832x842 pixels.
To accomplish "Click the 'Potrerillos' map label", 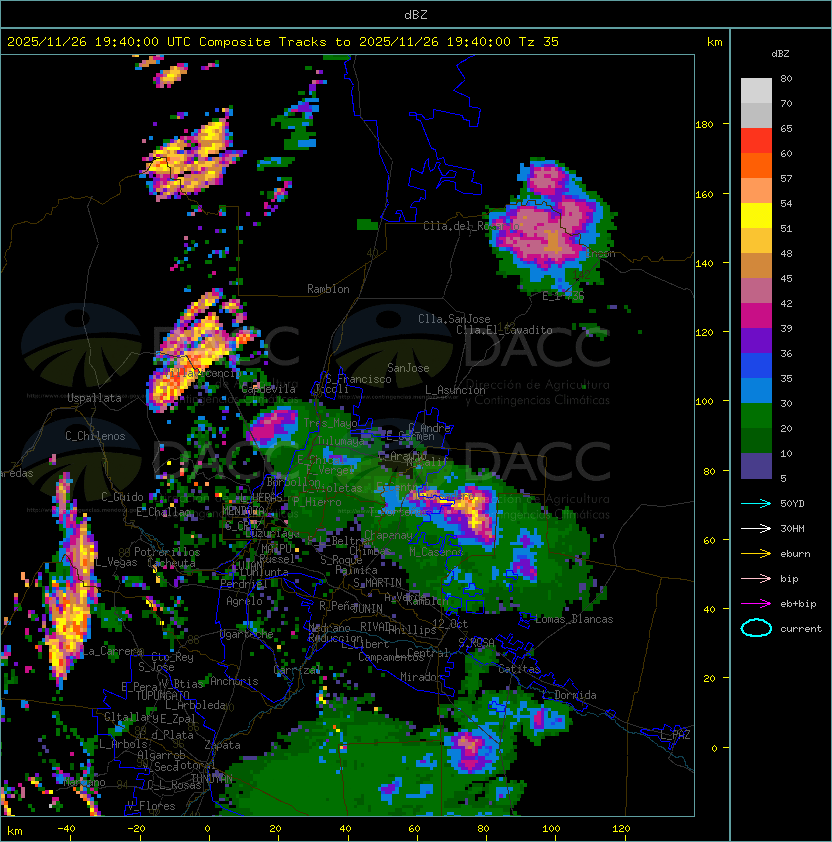I will pos(167,552).
